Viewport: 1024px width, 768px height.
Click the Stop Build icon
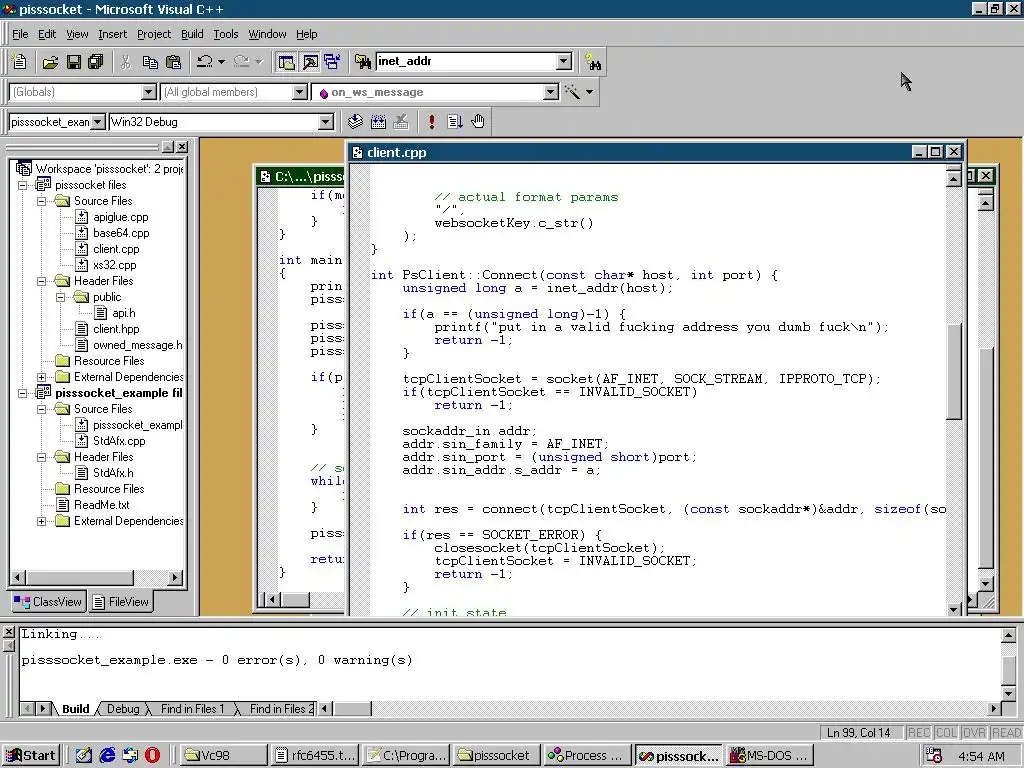pos(401,121)
